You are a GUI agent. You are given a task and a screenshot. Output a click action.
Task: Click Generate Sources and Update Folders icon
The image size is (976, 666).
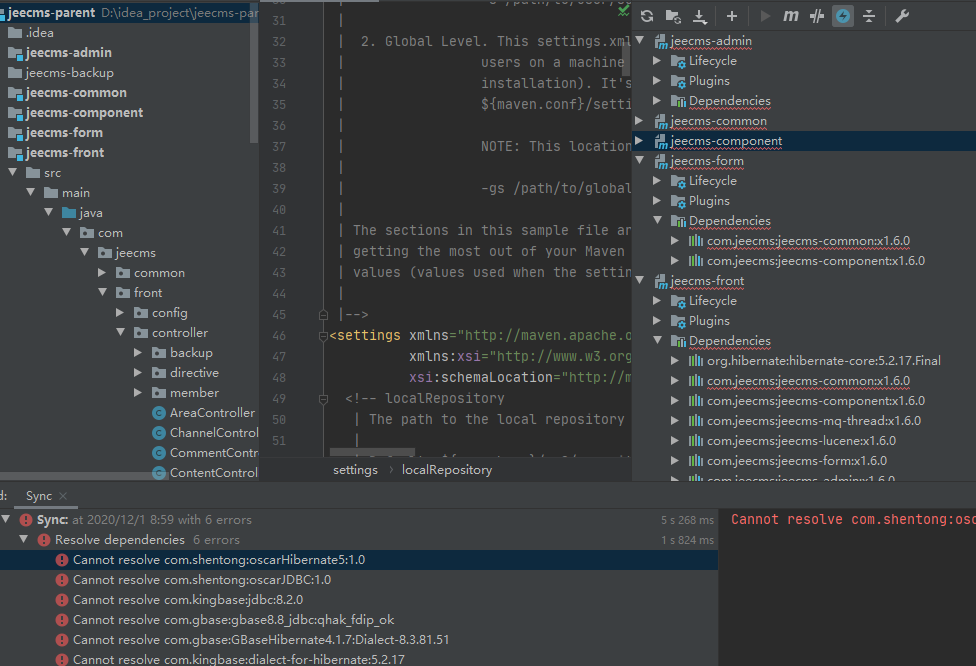tap(673, 16)
